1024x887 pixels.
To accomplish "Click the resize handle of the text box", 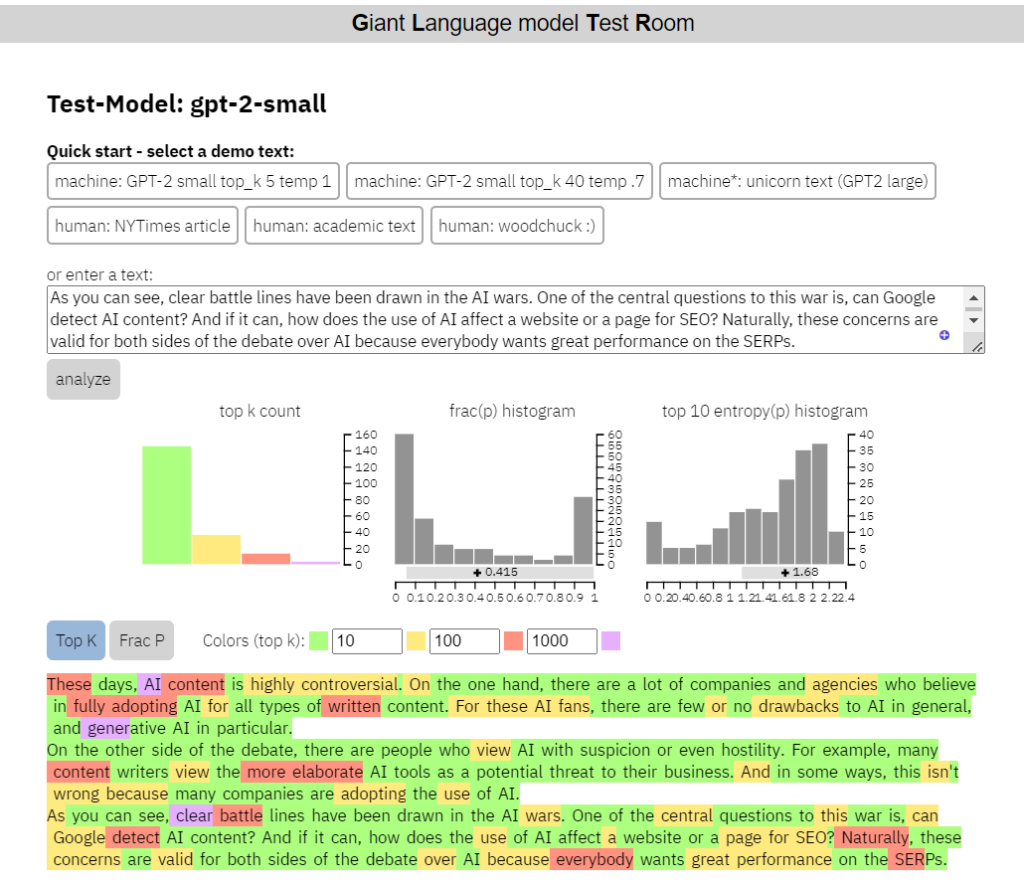I will (x=977, y=347).
